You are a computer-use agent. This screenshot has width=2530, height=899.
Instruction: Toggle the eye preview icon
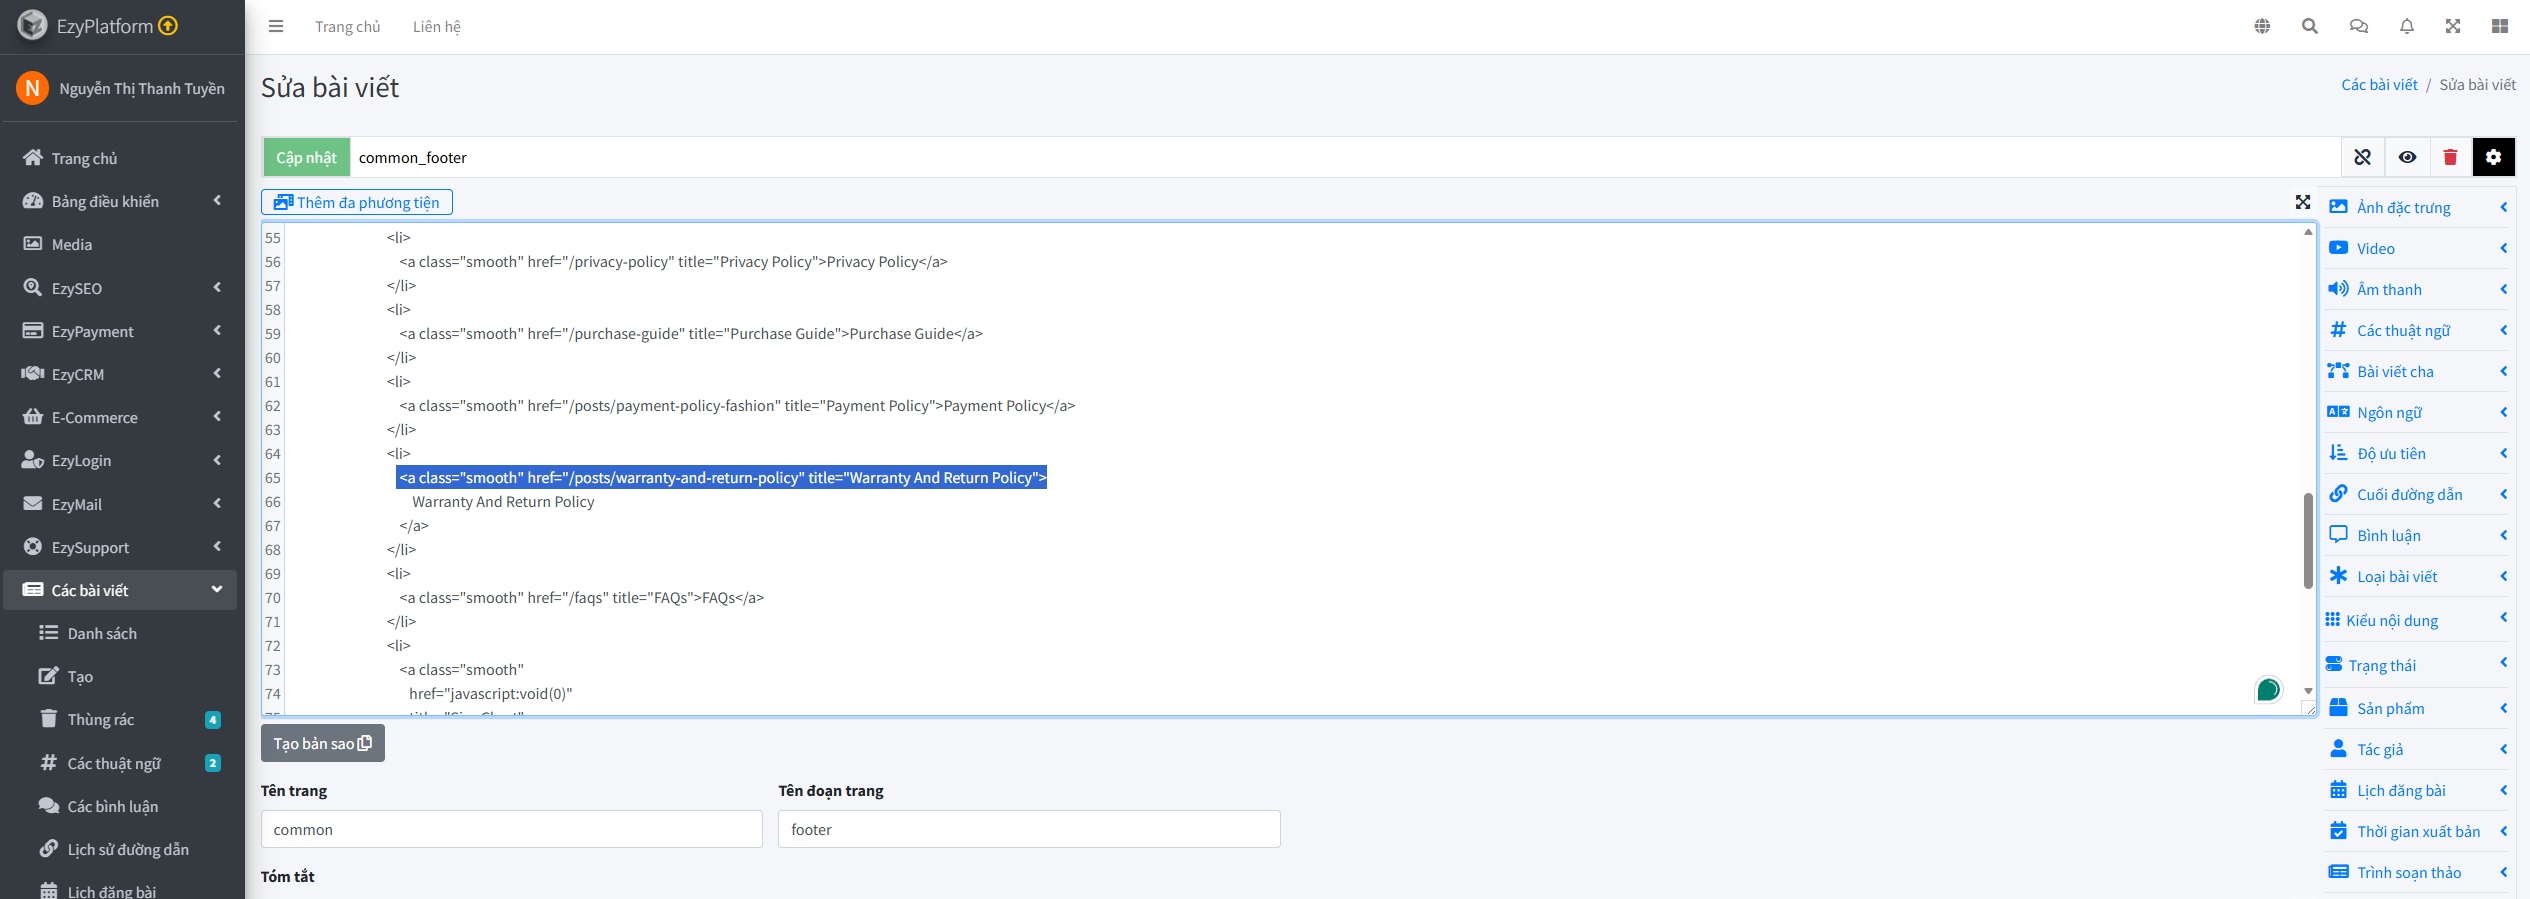(x=2407, y=157)
